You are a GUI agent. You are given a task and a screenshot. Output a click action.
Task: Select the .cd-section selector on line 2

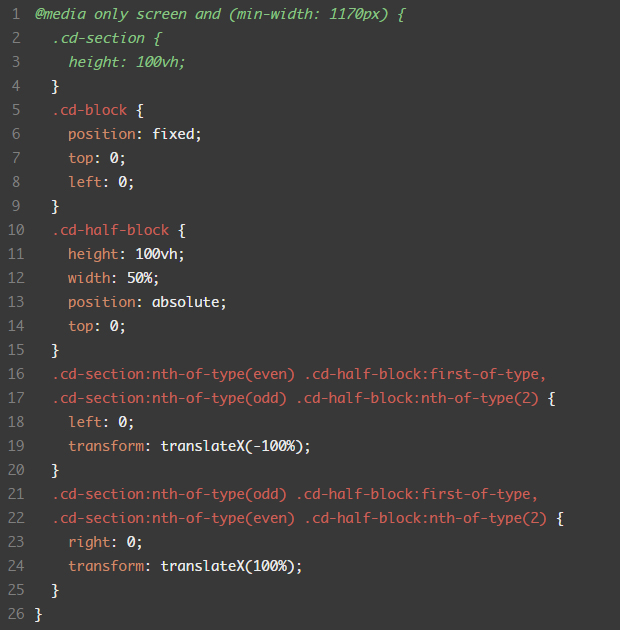(98, 38)
